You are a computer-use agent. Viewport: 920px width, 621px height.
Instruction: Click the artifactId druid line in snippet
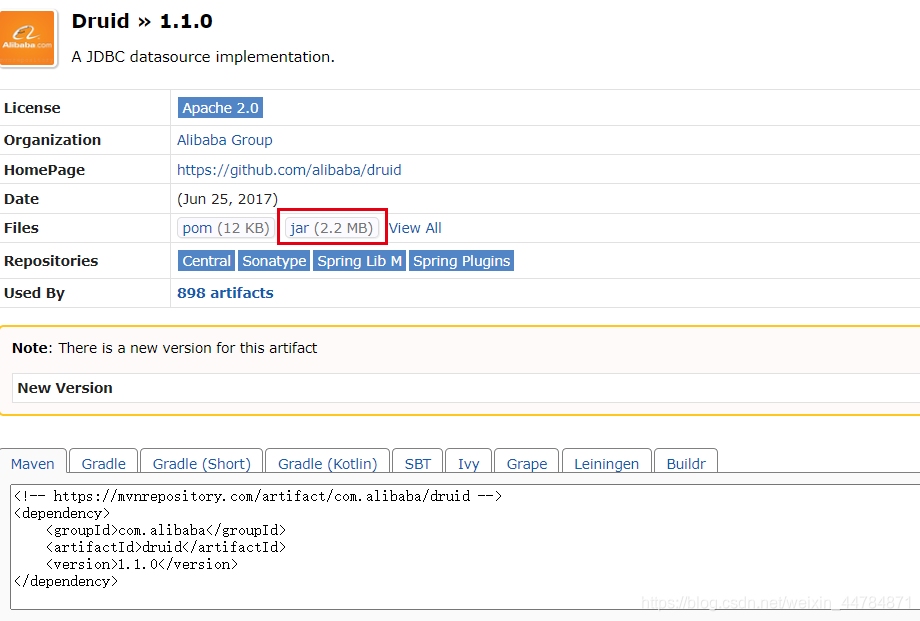click(x=166, y=547)
